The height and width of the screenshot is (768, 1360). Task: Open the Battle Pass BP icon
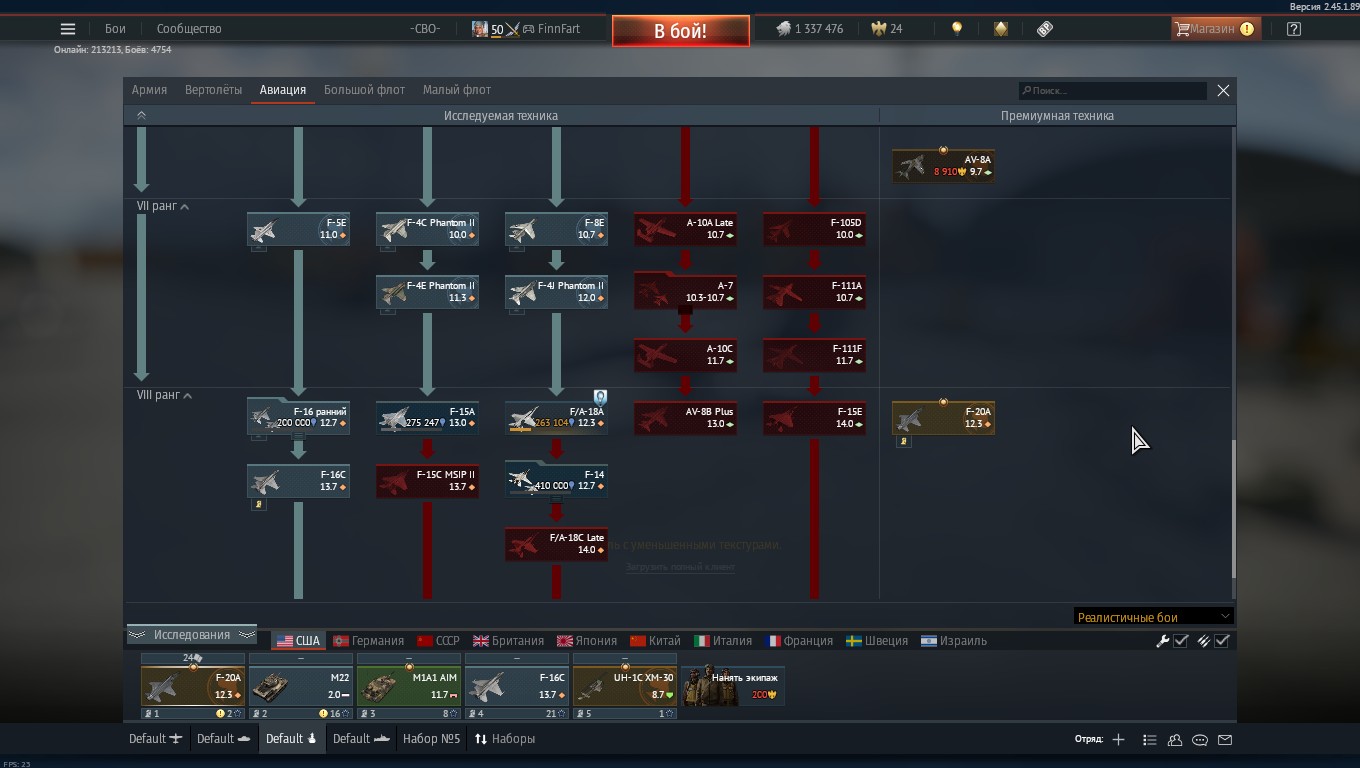tap(1045, 29)
